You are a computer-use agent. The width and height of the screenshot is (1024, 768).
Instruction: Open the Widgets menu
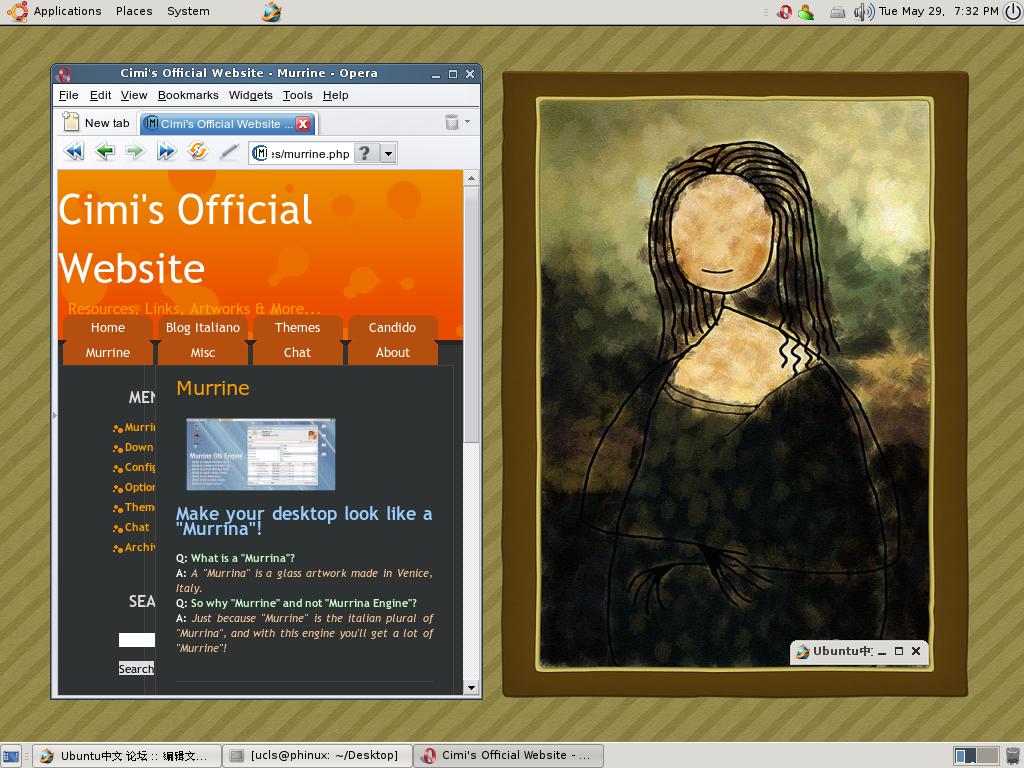251,95
